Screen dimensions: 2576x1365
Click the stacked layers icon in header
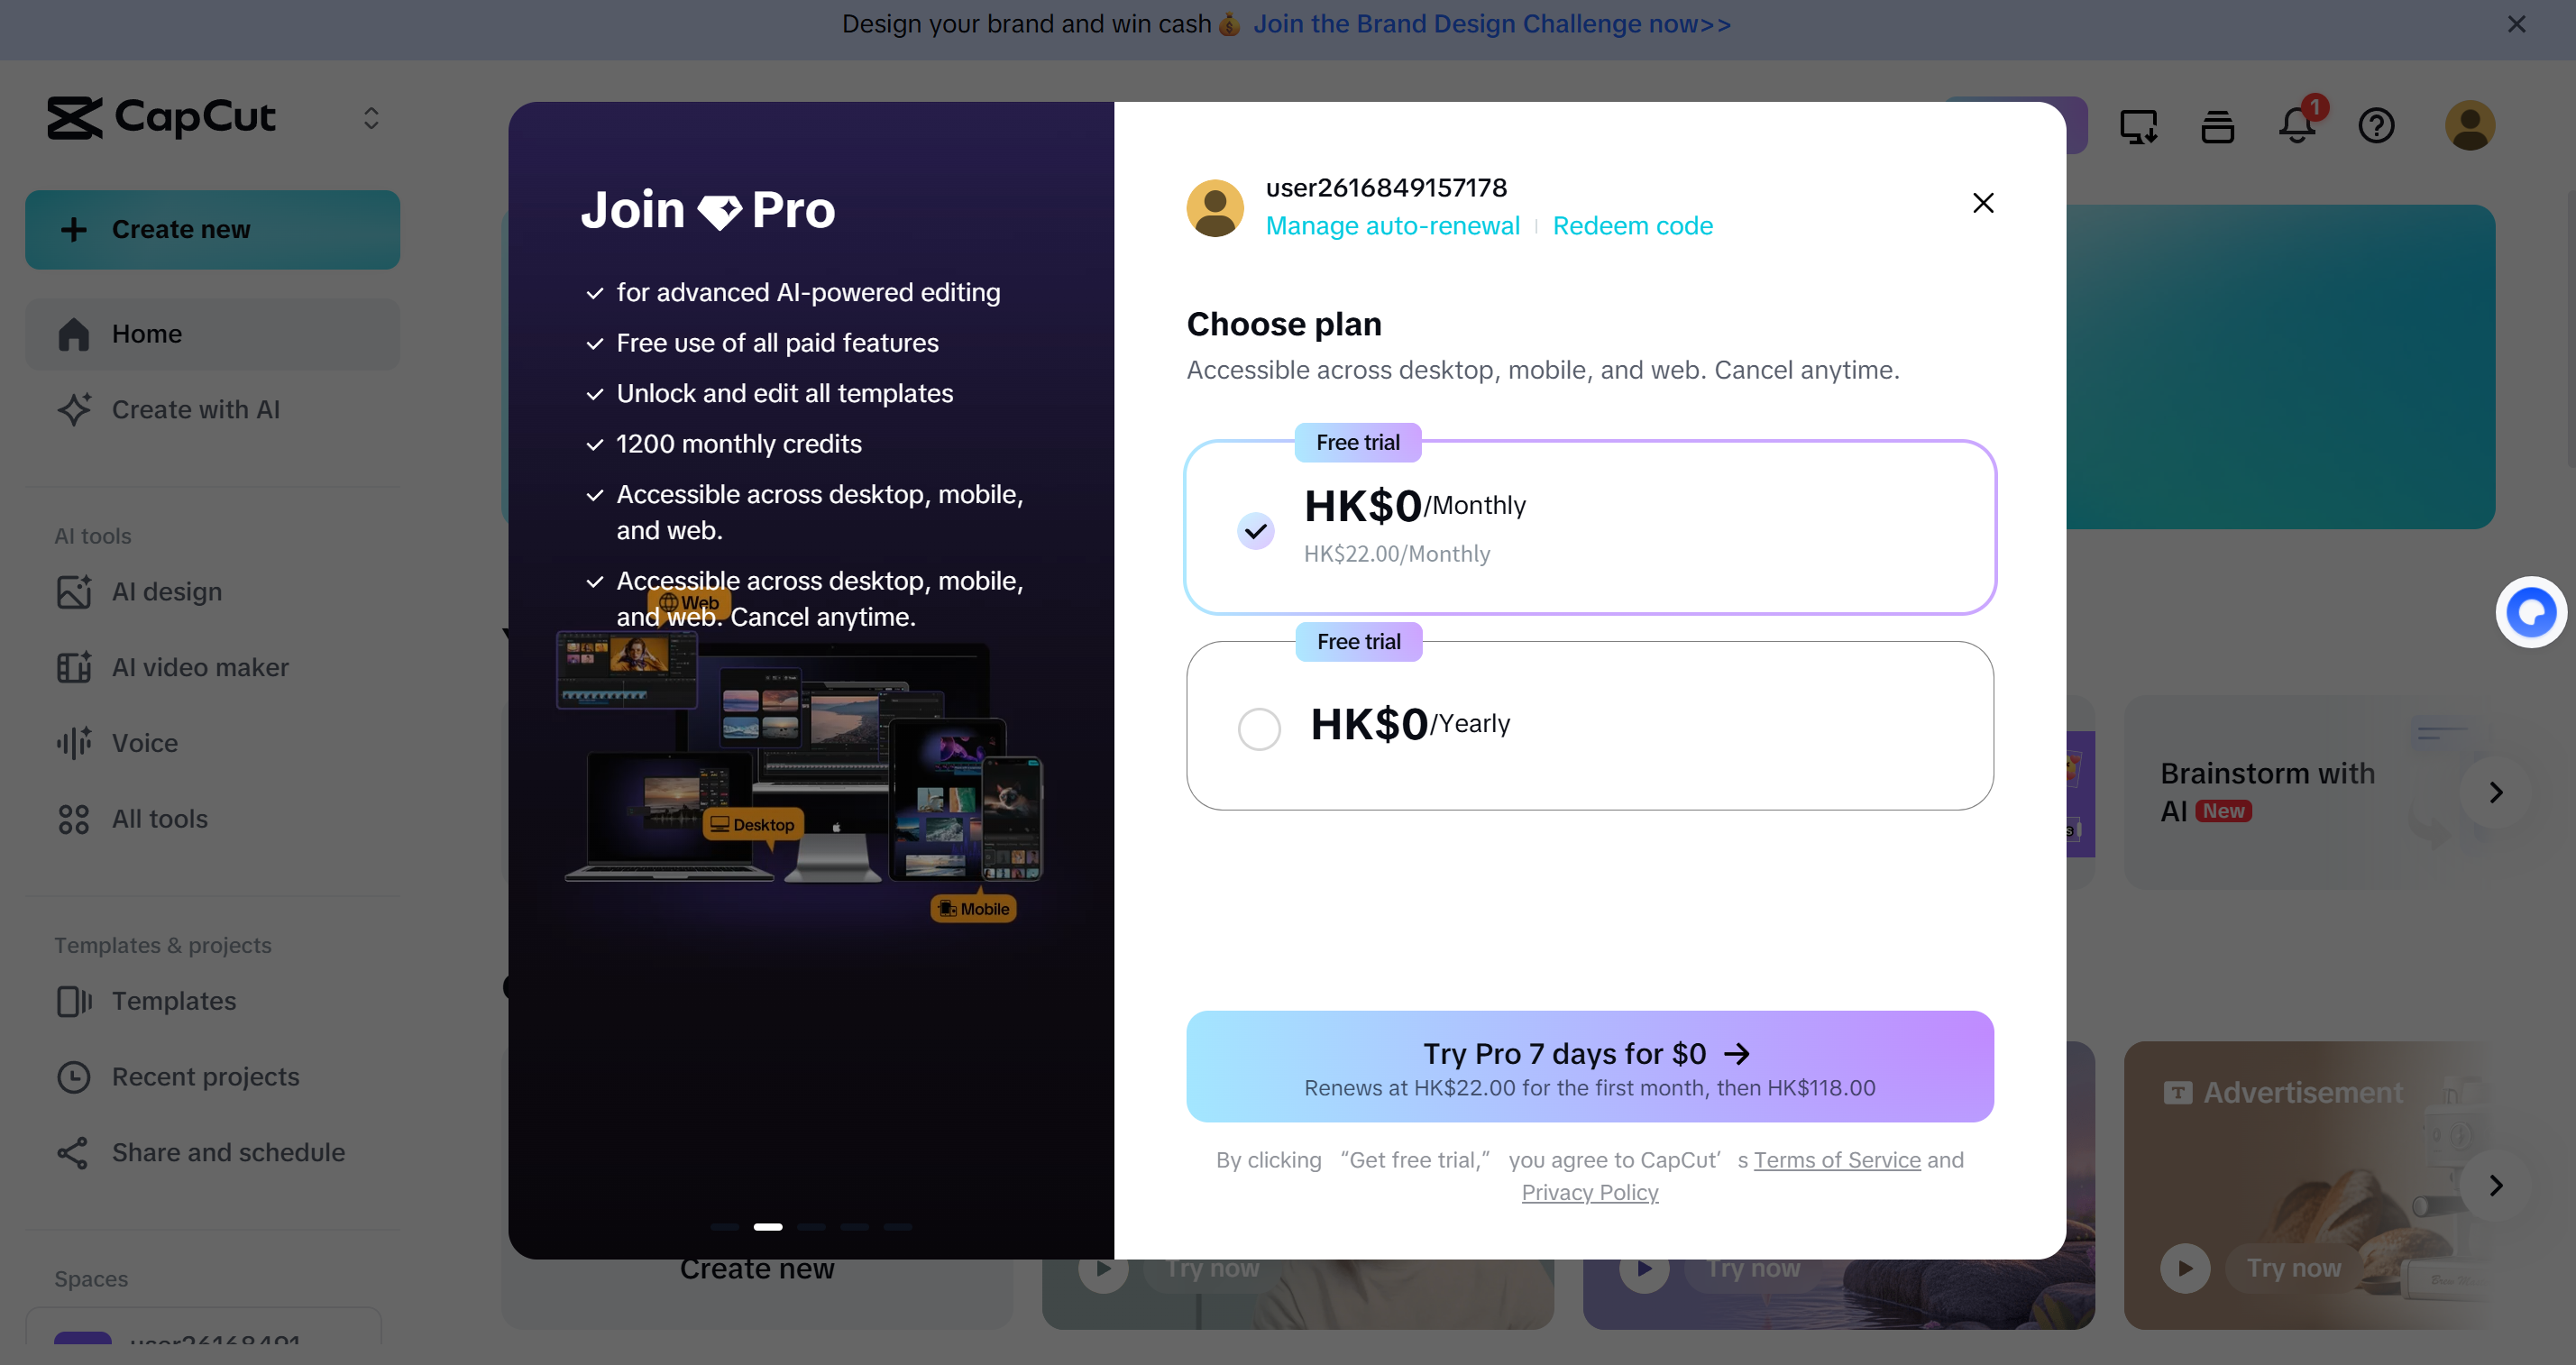(x=2217, y=126)
